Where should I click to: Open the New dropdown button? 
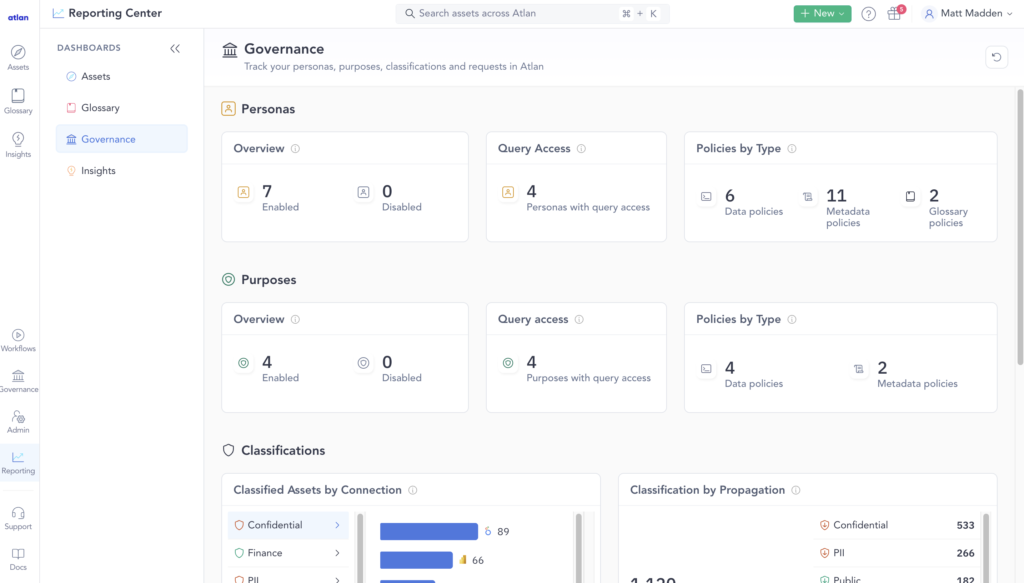822,14
